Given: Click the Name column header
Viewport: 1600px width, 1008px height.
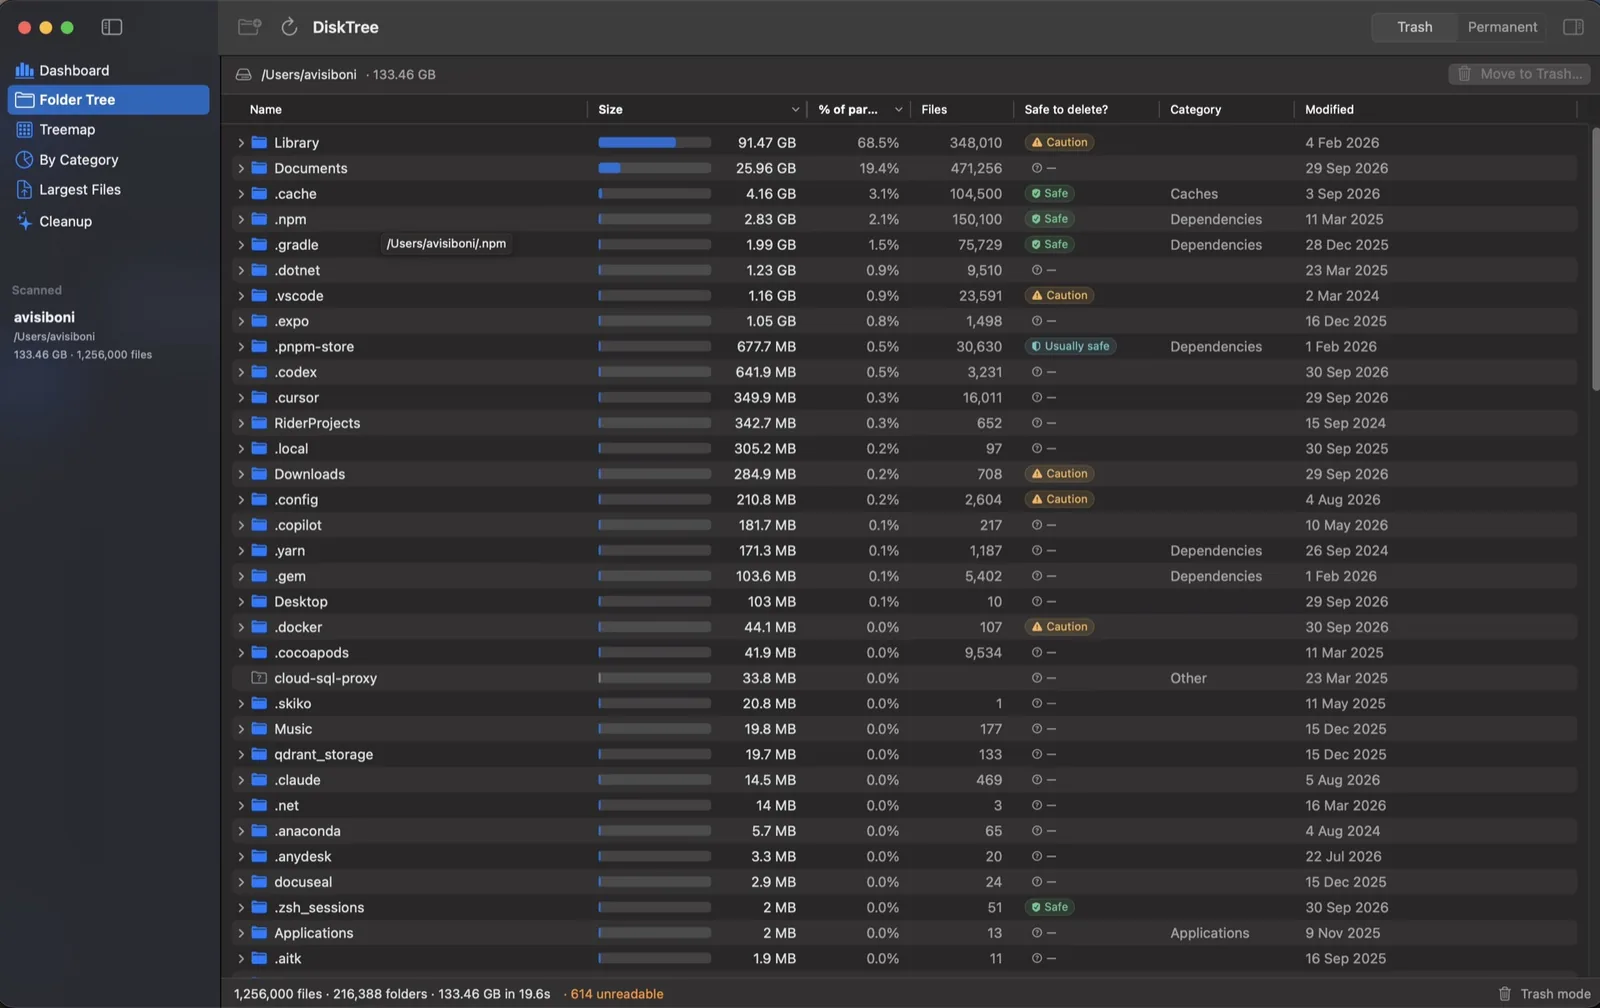Looking at the screenshot, I should tap(265, 109).
